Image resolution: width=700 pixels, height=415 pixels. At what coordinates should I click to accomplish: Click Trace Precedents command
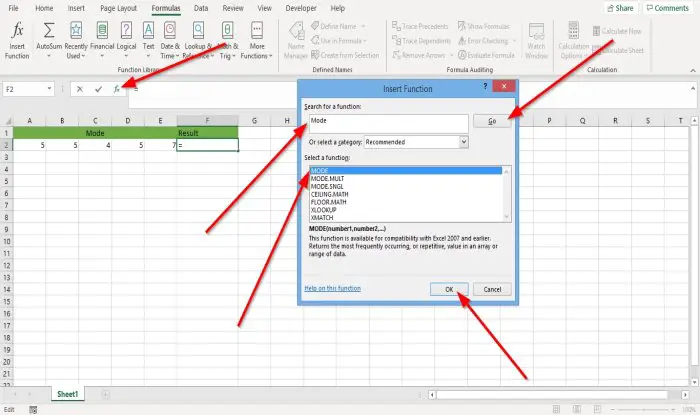[420, 26]
